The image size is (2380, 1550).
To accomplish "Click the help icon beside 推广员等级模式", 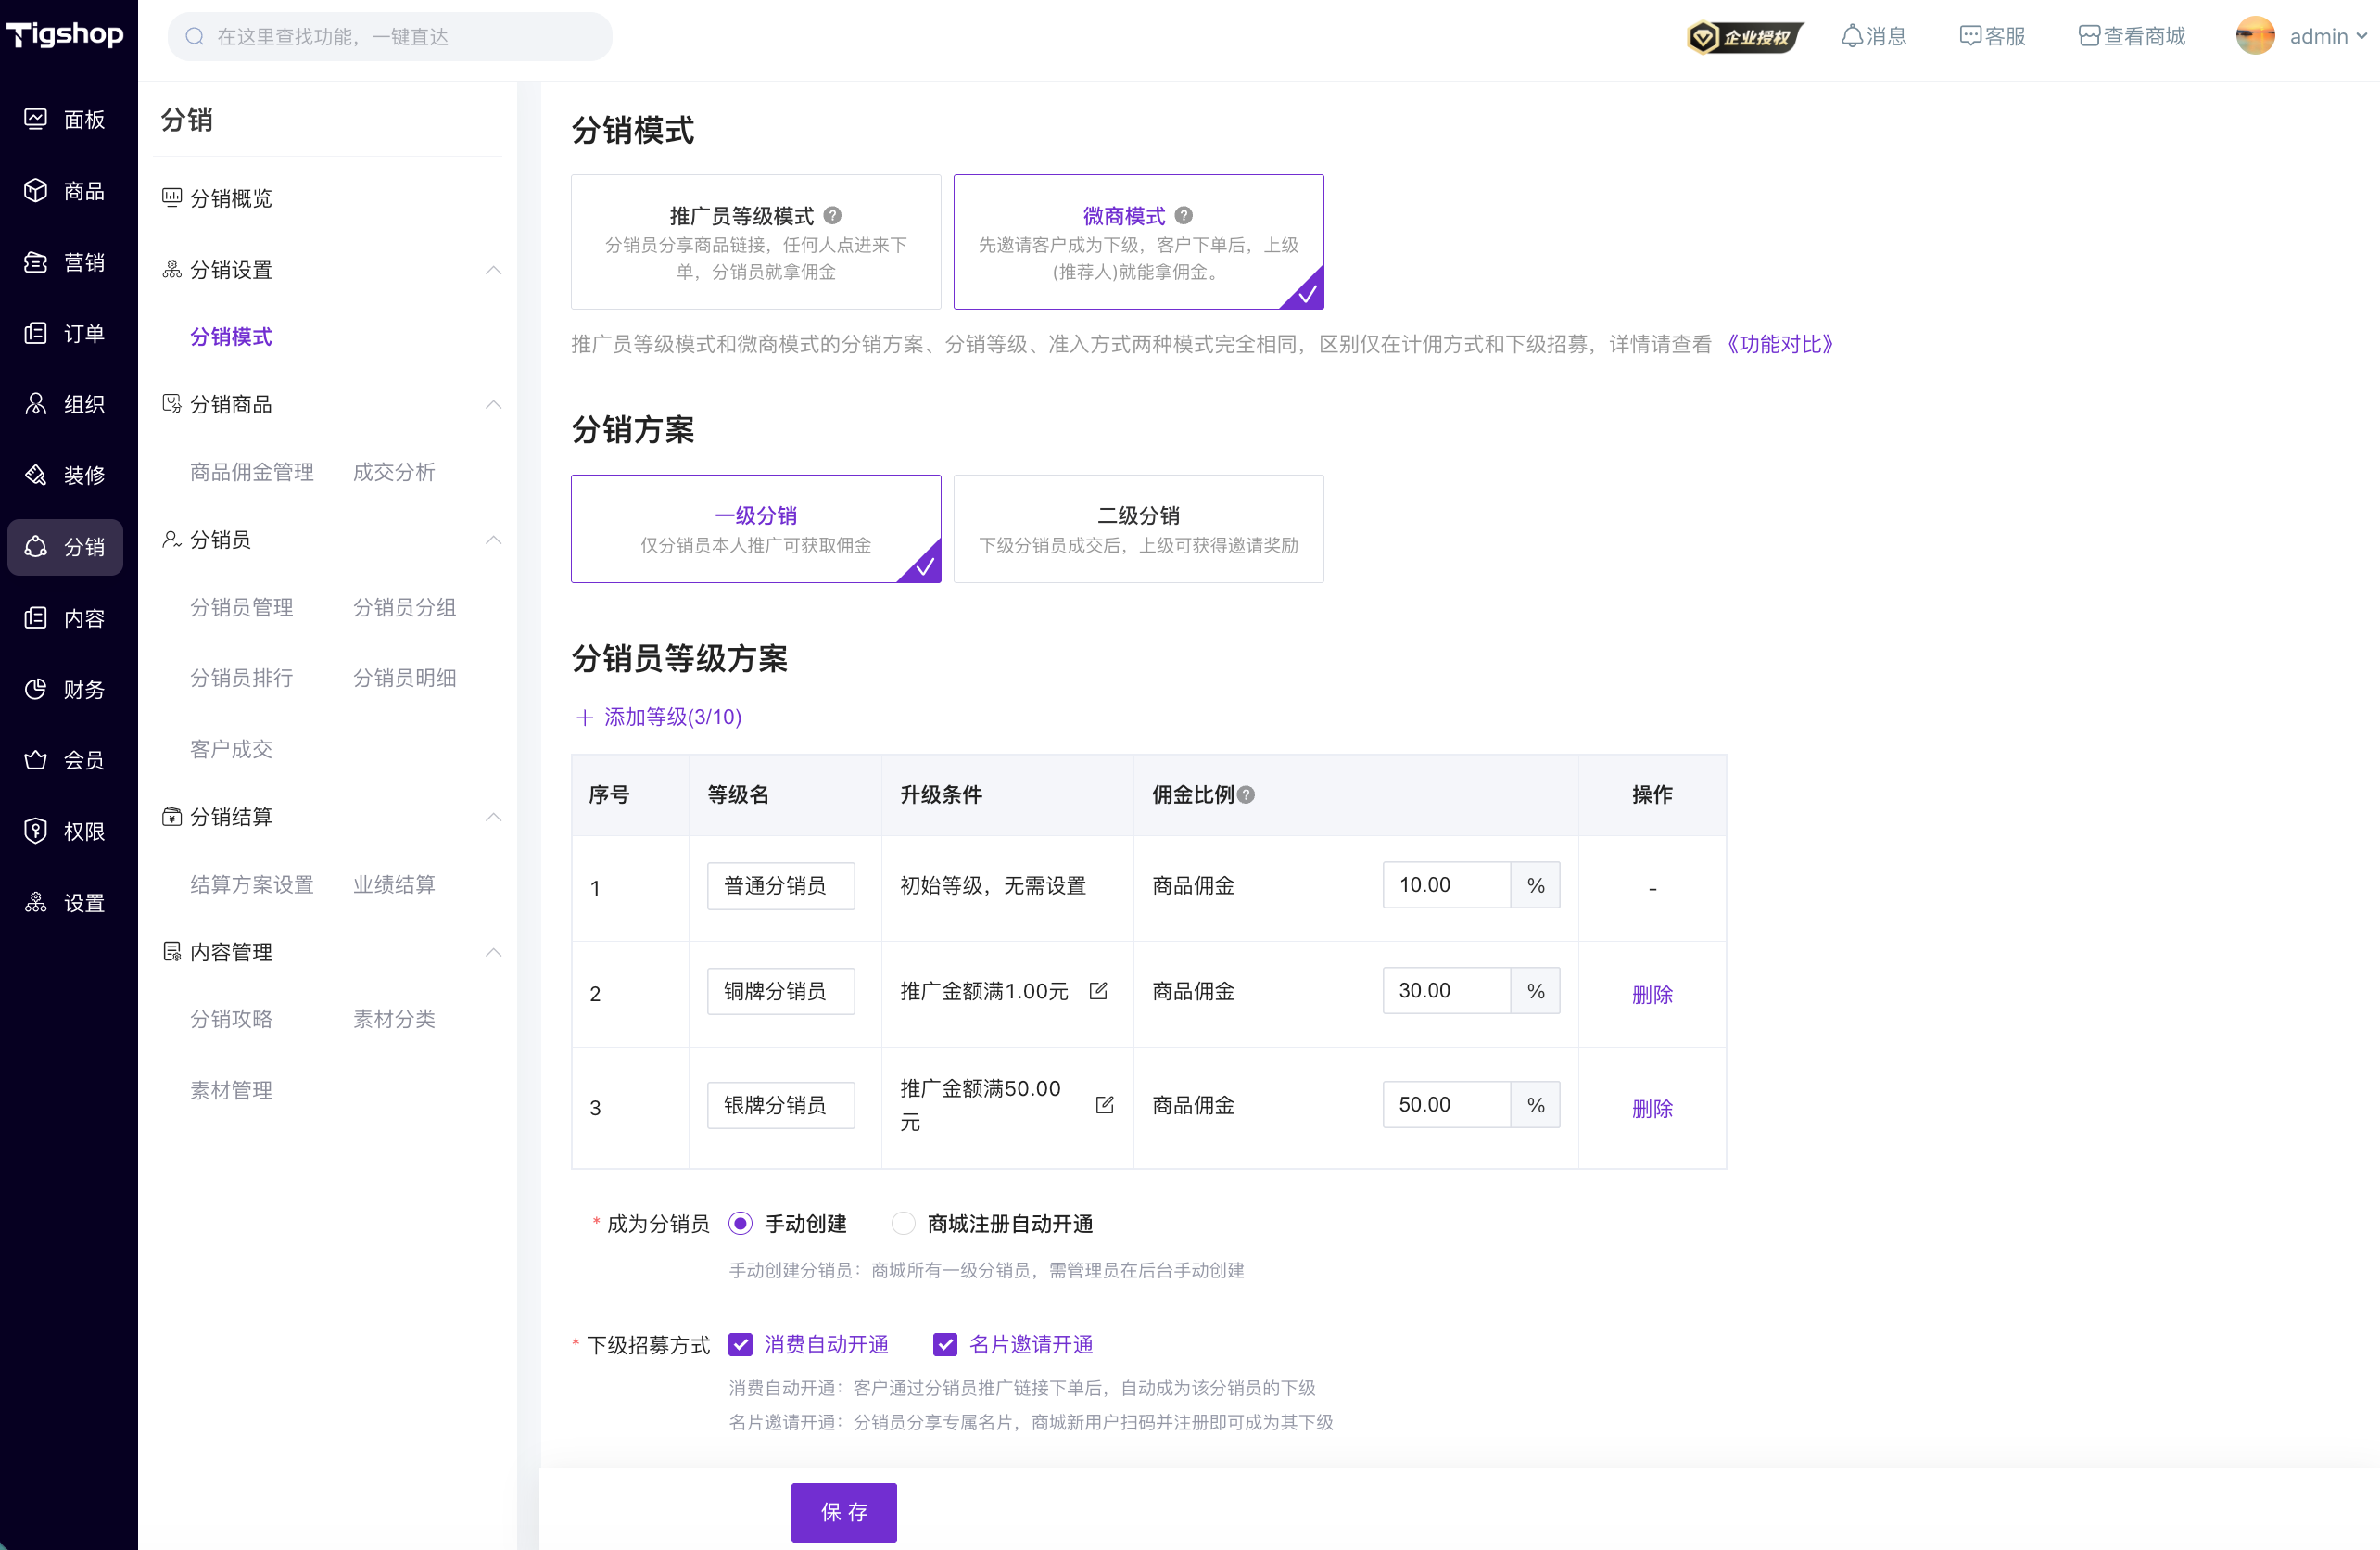I will [x=832, y=215].
